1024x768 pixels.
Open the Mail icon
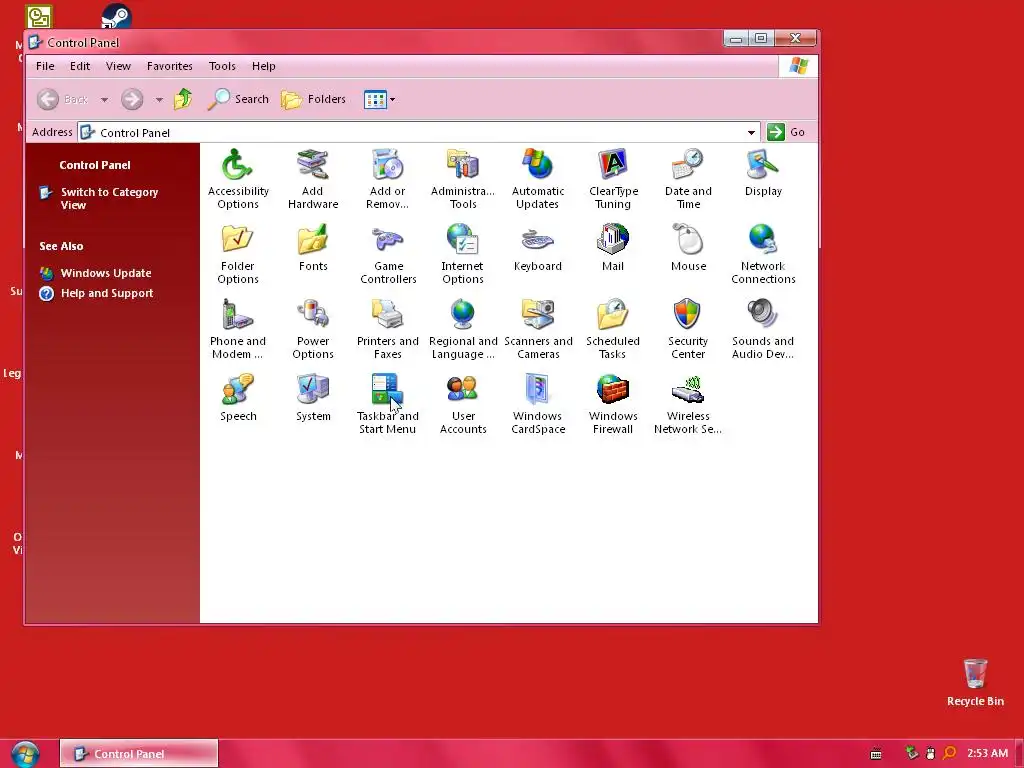point(613,248)
